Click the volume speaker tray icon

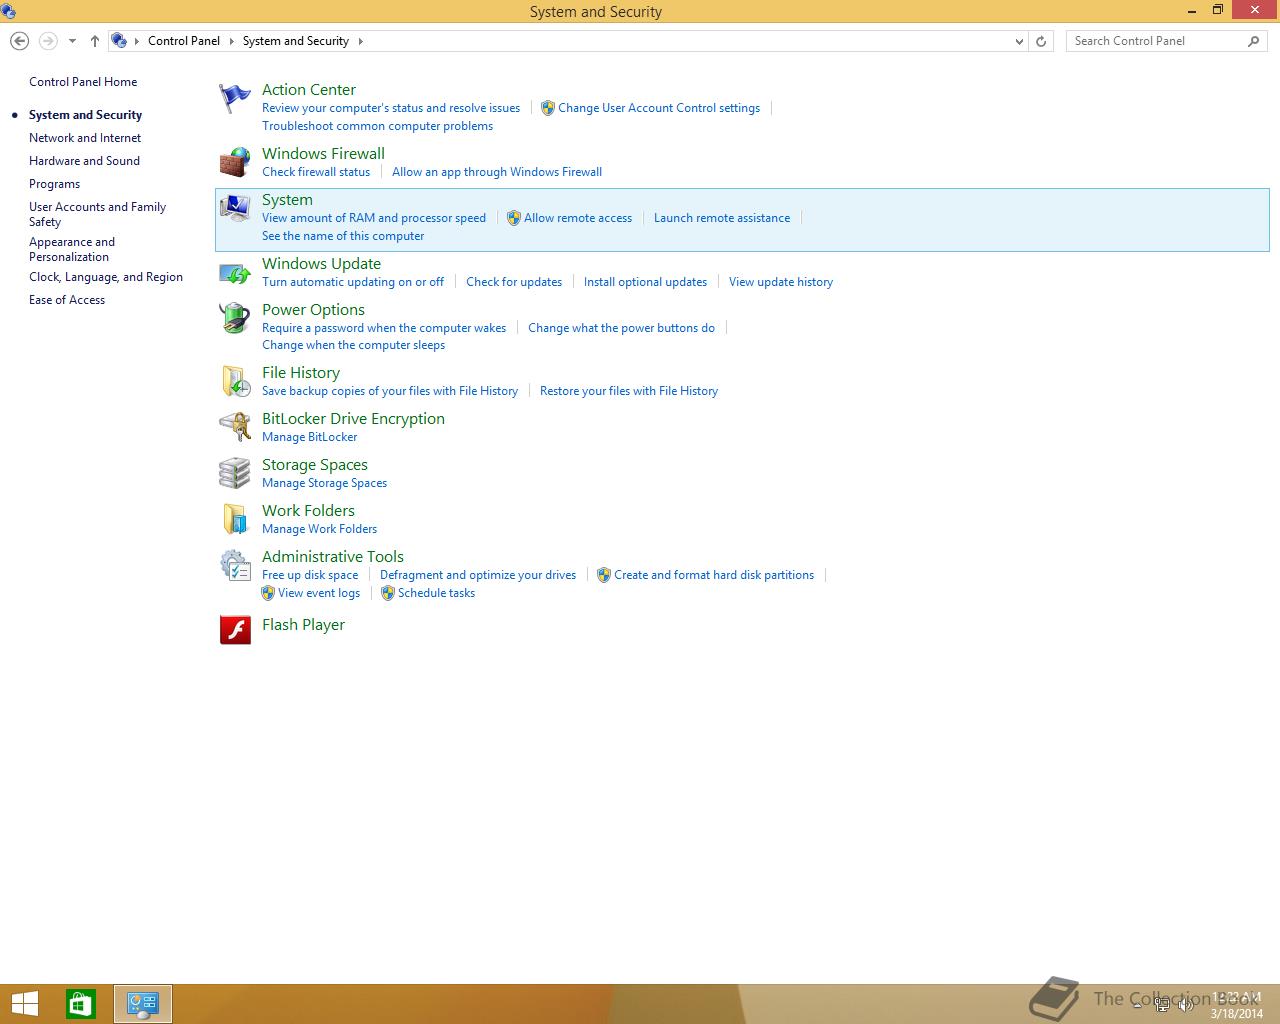pyautogui.click(x=1187, y=1005)
